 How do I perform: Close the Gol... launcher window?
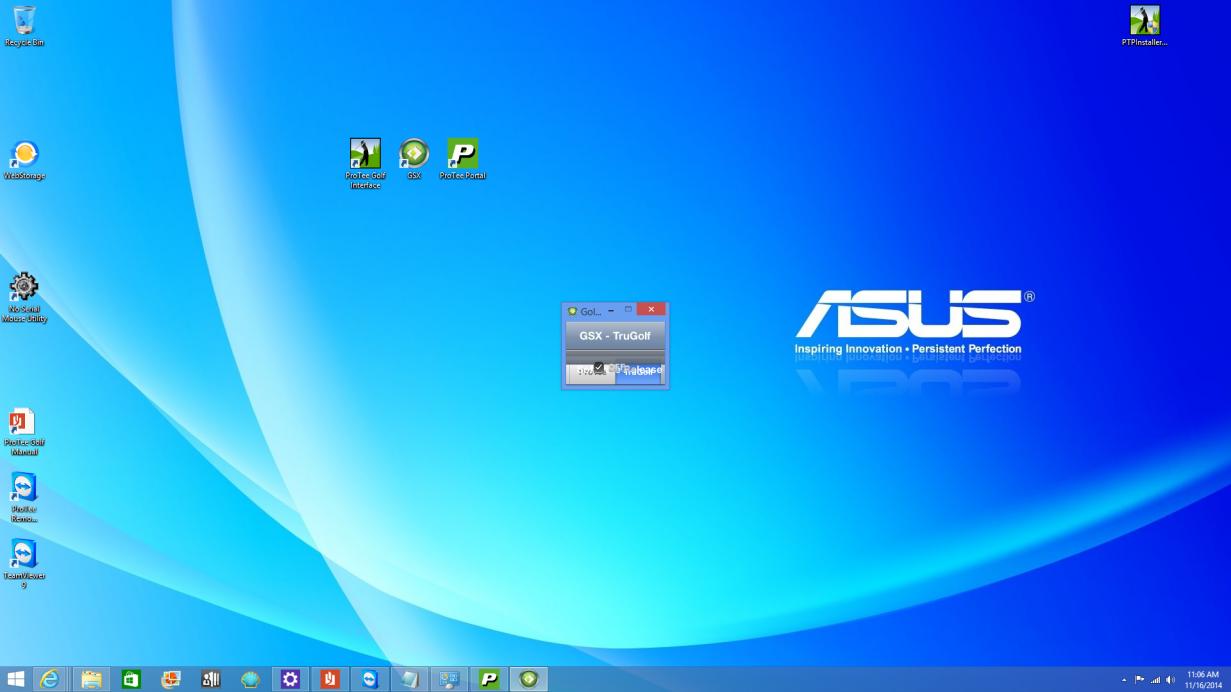coord(651,310)
